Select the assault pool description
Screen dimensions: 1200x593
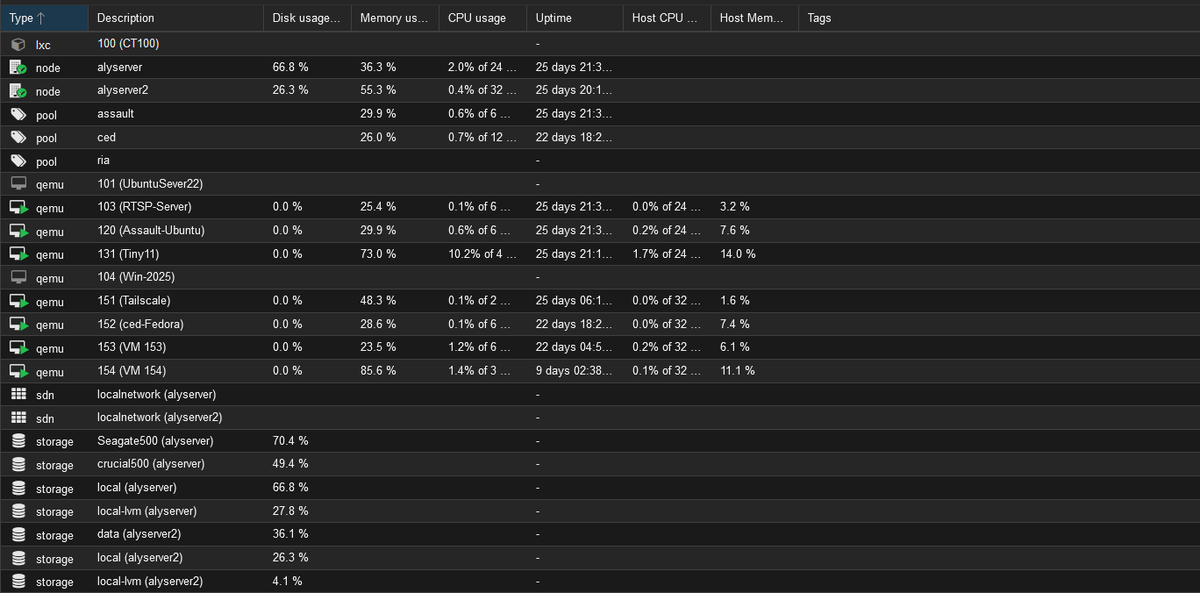point(115,114)
